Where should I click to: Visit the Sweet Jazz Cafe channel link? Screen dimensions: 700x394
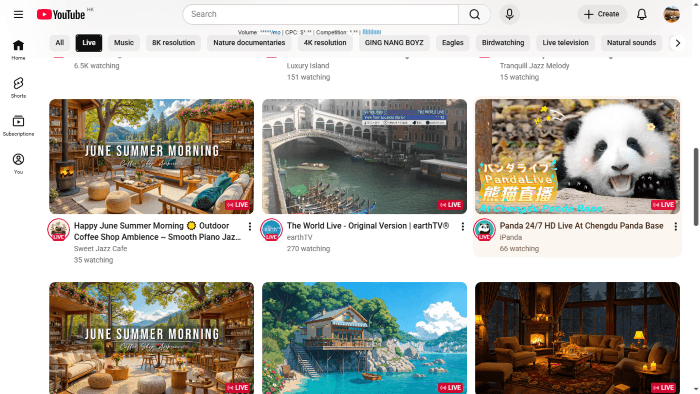click(x=100, y=249)
